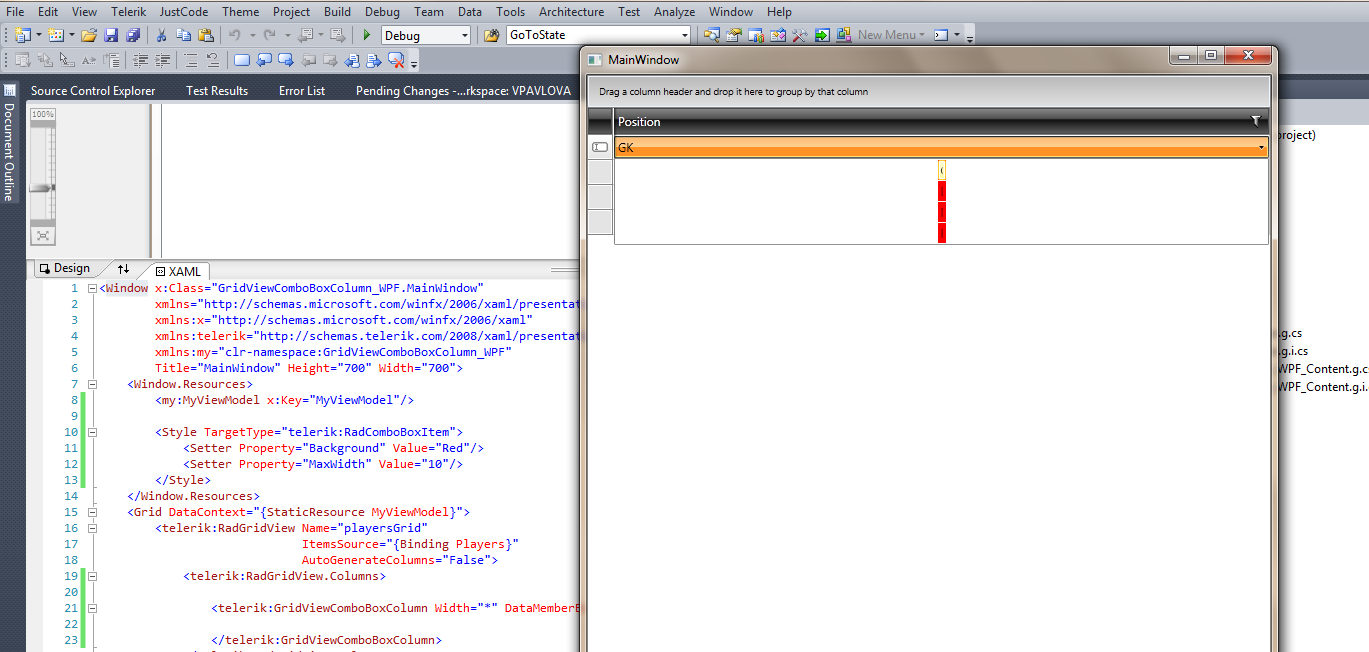Save the current file with the floppy icon
Screen dimensions: 1369x652
[111, 35]
